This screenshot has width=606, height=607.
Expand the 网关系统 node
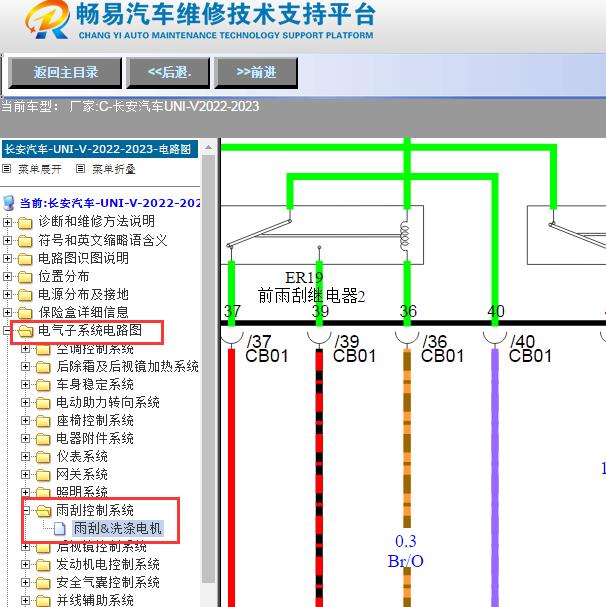[x=25, y=475]
